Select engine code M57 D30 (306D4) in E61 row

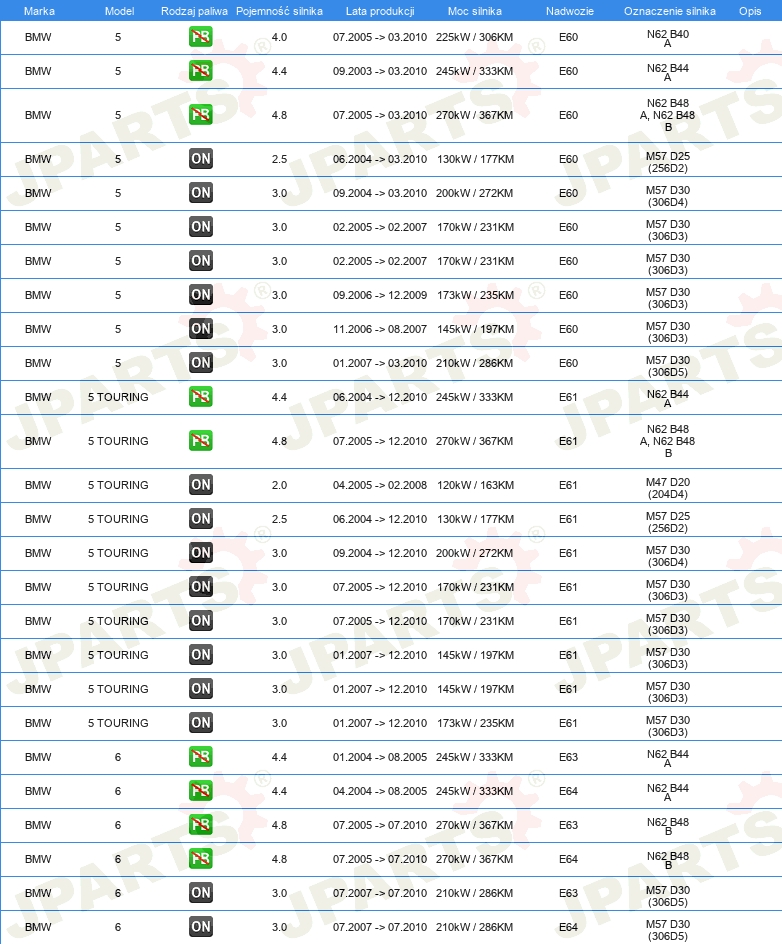point(668,556)
